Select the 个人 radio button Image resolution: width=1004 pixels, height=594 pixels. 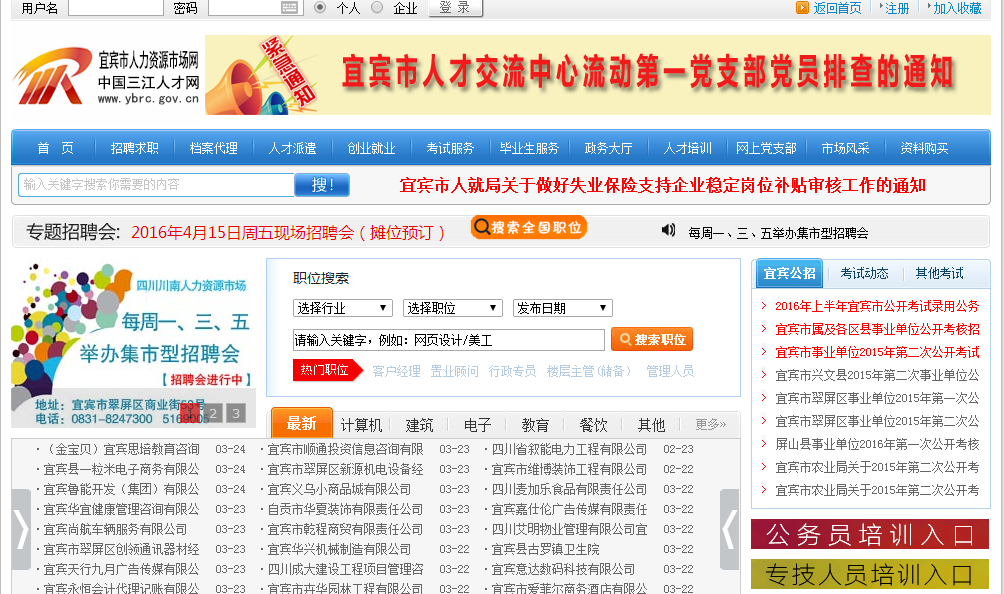320,8
